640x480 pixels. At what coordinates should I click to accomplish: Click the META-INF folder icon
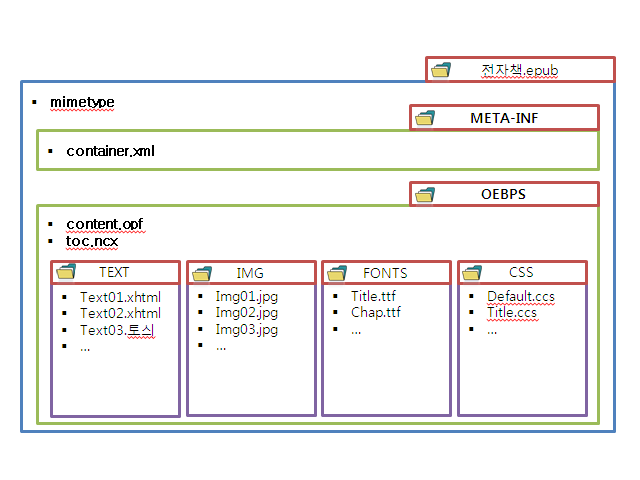[425, 118]
